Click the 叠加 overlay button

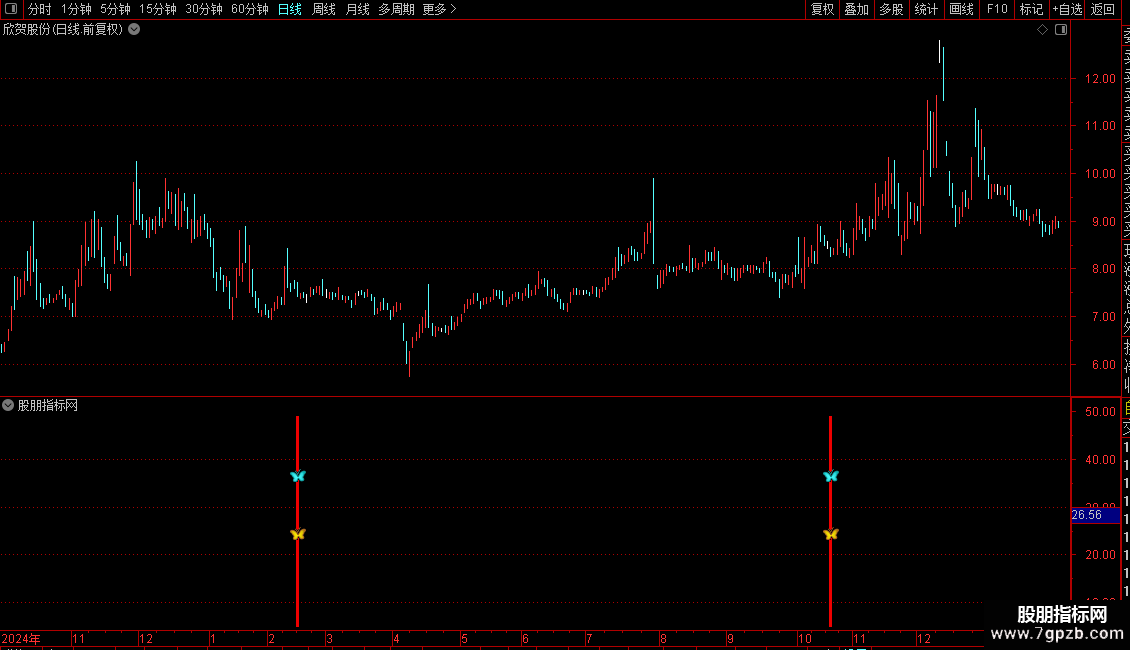point(857,9)
